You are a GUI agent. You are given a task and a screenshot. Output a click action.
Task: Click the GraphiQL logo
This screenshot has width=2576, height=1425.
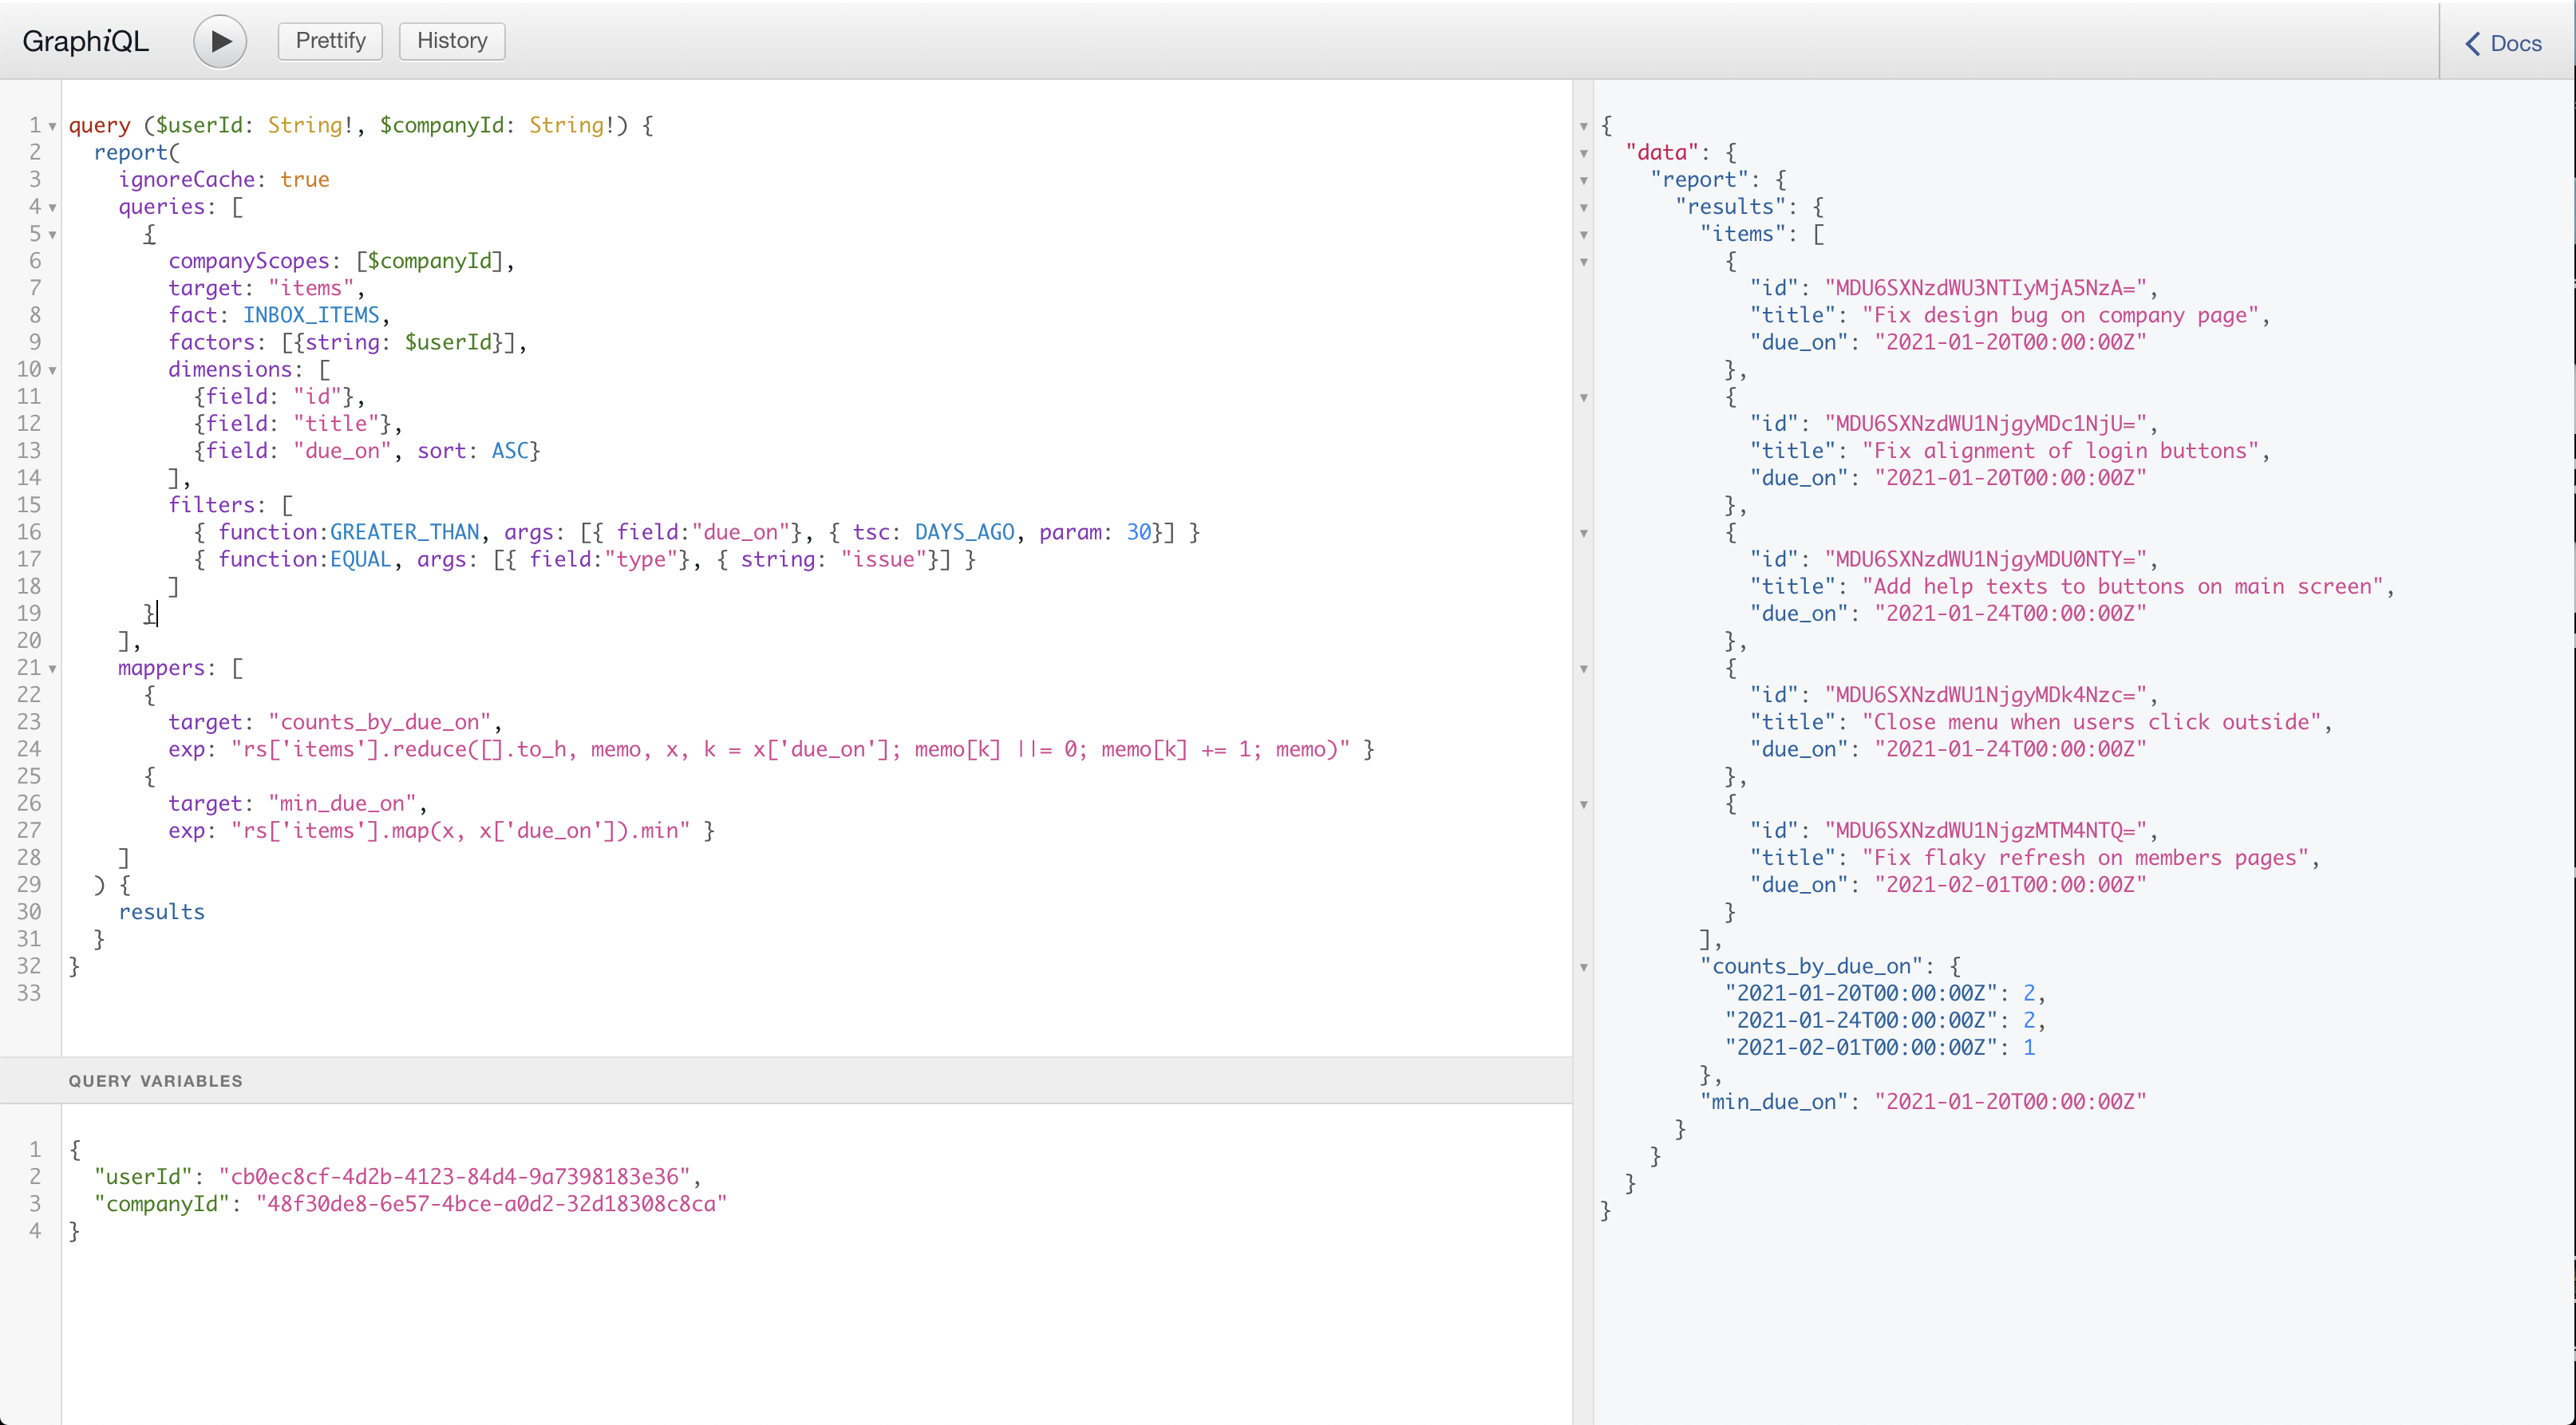click(85, 41)
